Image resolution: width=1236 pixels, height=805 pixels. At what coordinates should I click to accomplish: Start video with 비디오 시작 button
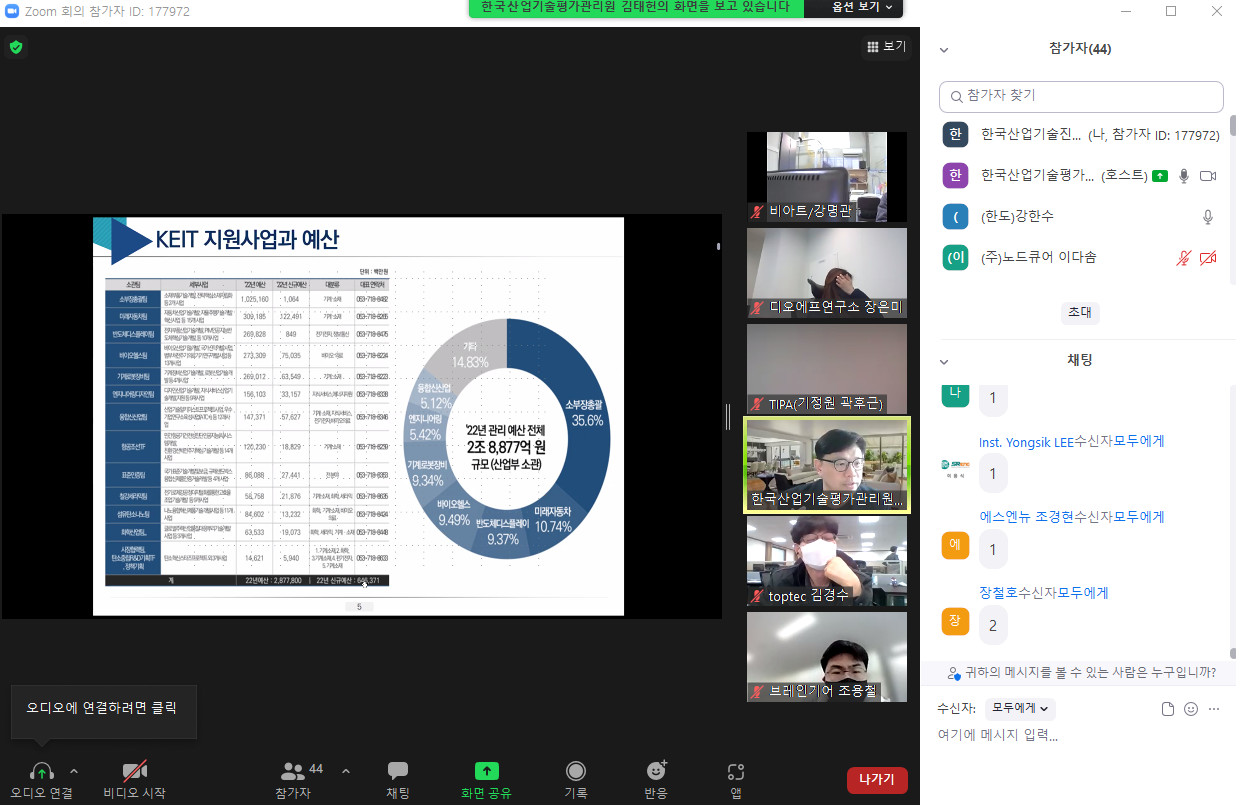point(134,780)
